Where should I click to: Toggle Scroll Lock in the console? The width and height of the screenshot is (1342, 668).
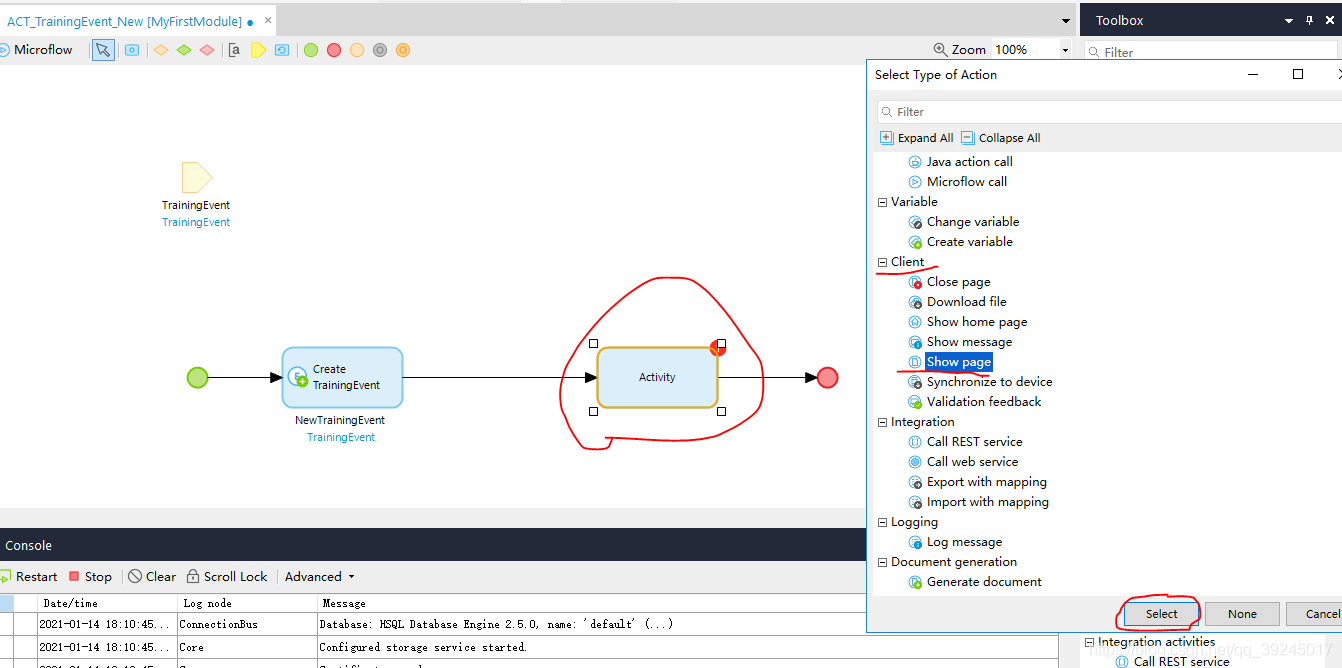tap(227, 577)
